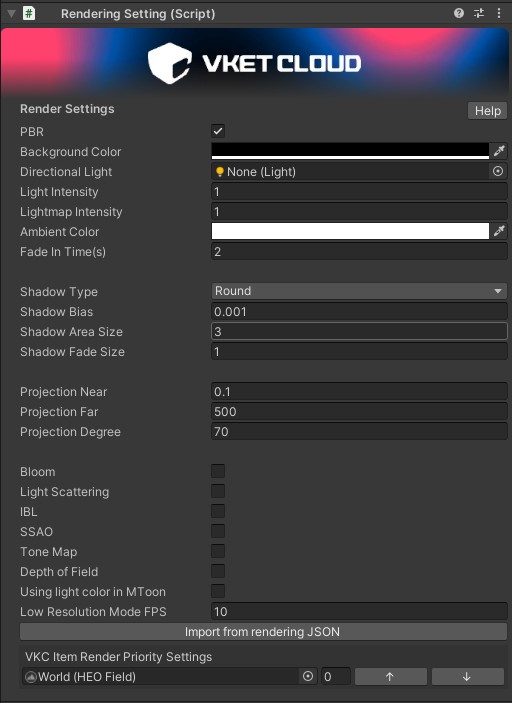Open the Directional Light object picker
This screenshot has height=703, width=512.
pos(498,171)
